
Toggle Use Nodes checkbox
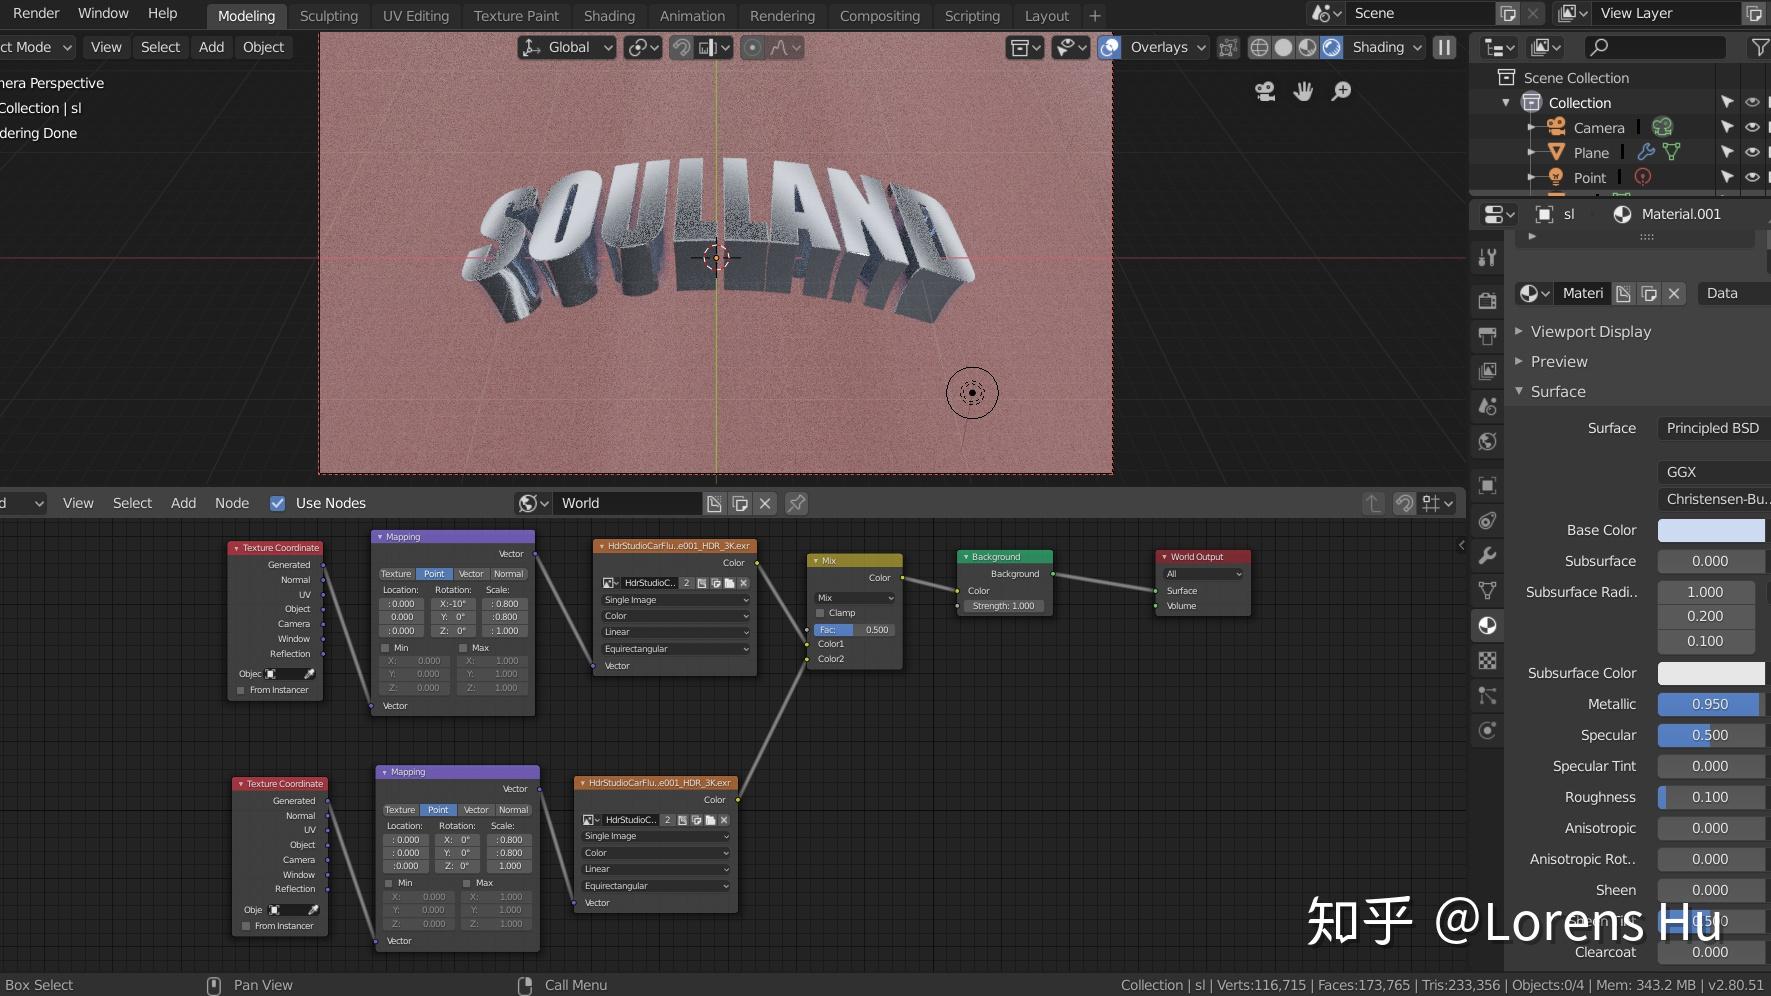[278, 503]
